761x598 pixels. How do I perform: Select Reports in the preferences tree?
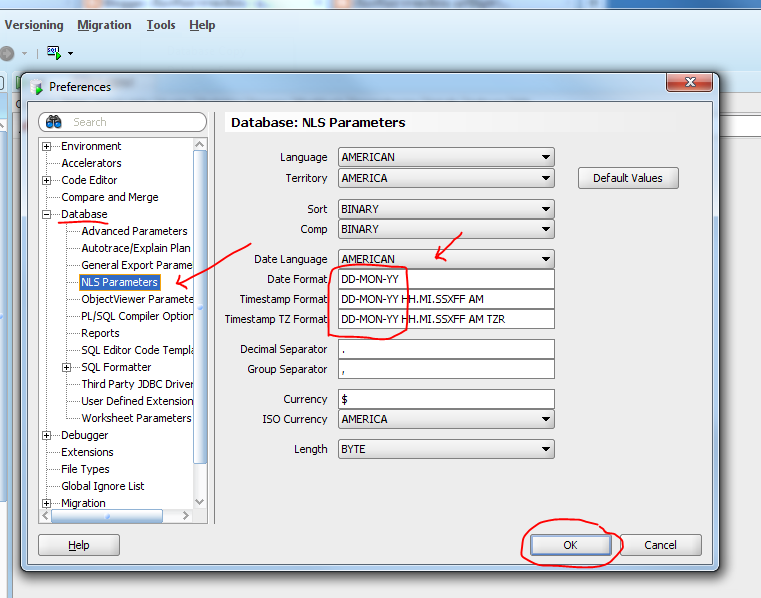point(100,333)
